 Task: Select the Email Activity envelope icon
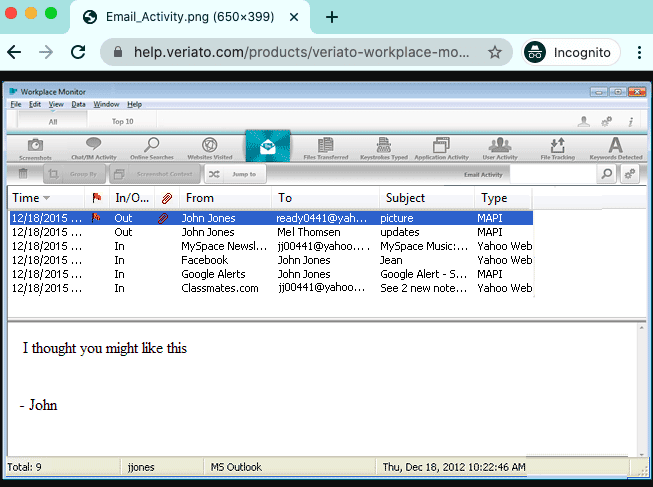(268, 146)
